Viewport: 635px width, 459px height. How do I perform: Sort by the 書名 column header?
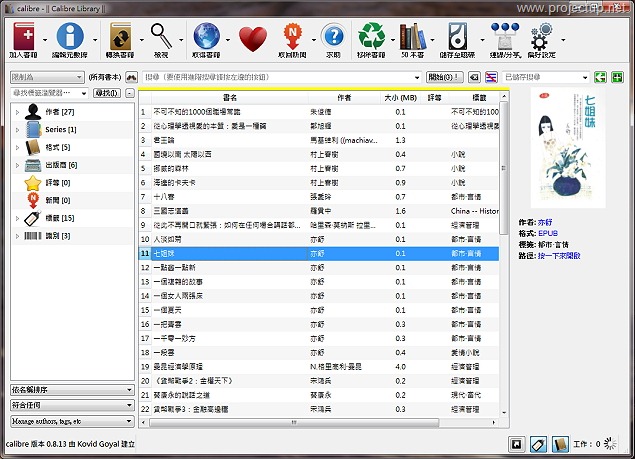tap(229, 98)
